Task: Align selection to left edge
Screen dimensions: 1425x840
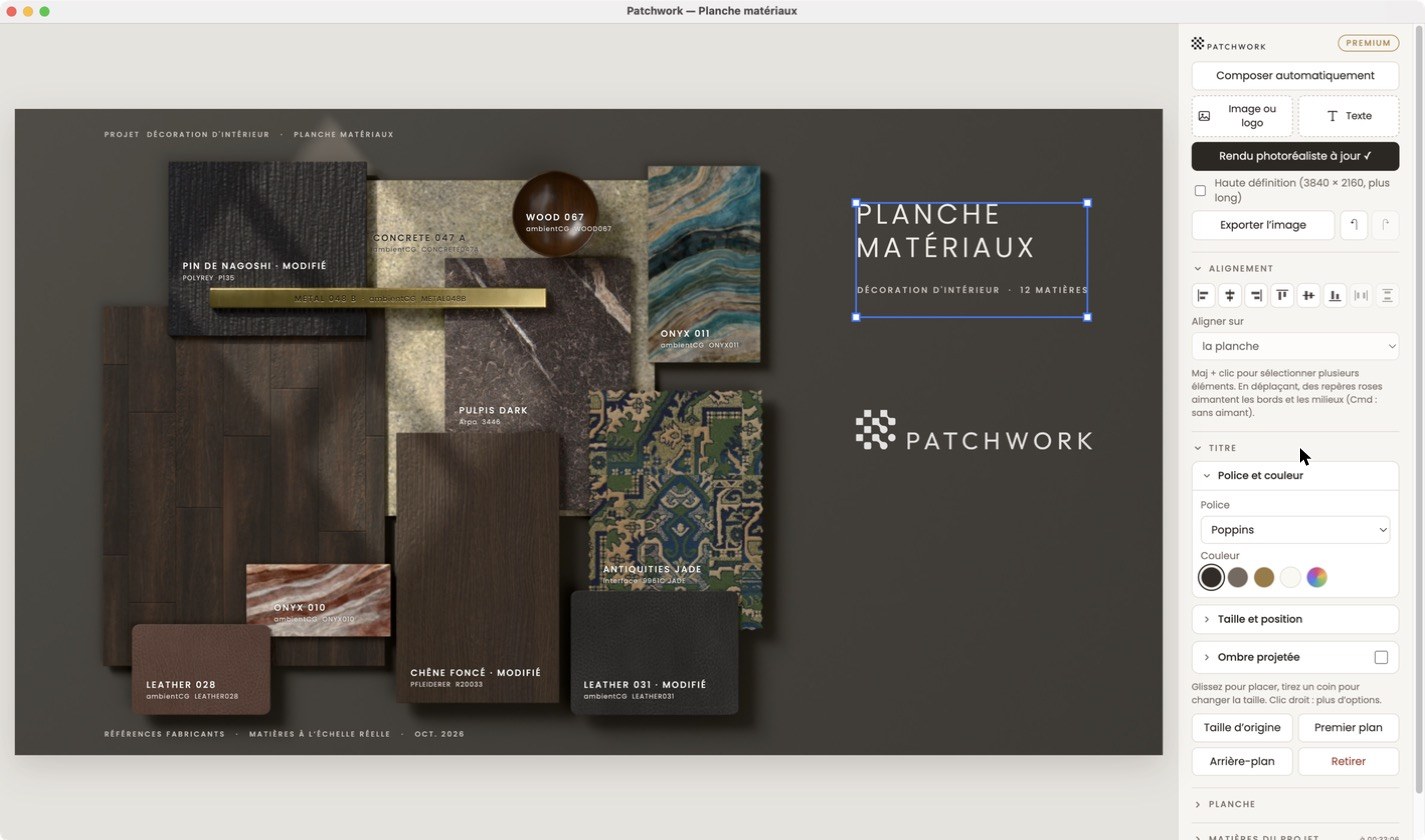Action: (x=1203, y=296)
